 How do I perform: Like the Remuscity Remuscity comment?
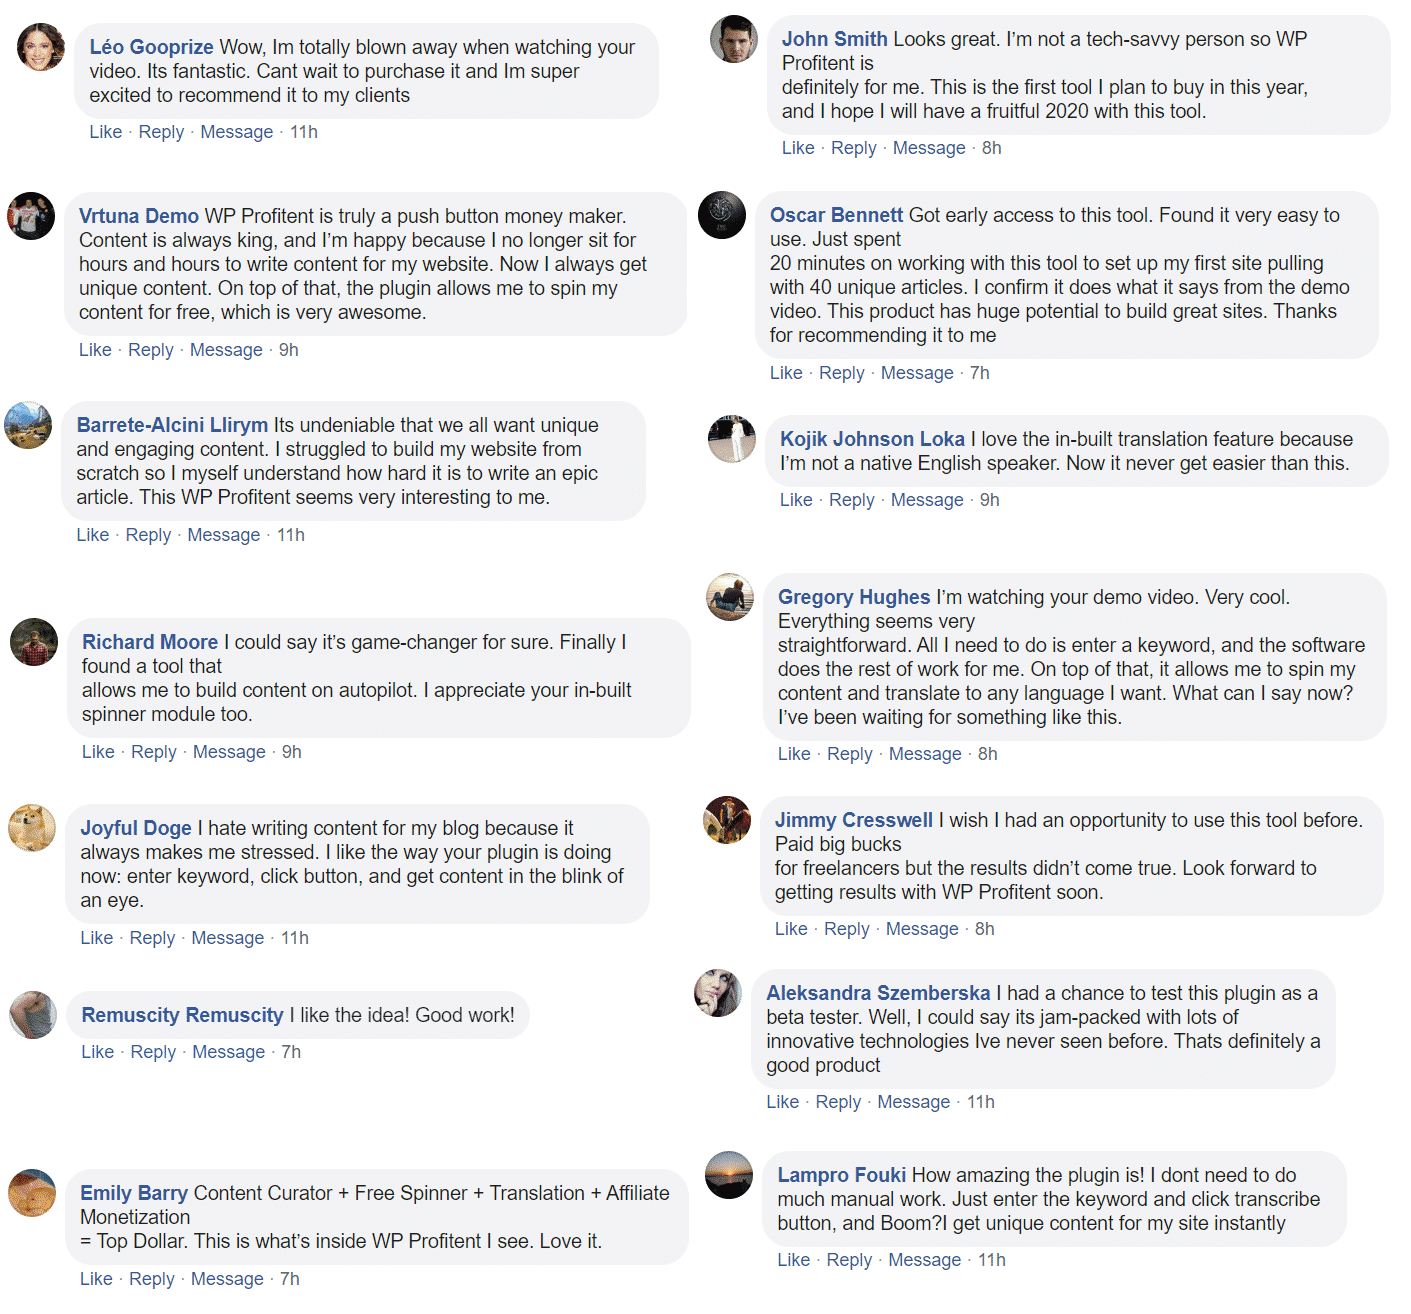(98, 1052)
